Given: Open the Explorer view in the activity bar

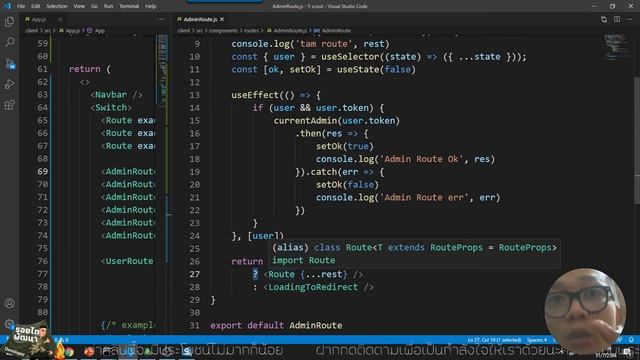Looking at the screenshot, I should coord(9,22).
